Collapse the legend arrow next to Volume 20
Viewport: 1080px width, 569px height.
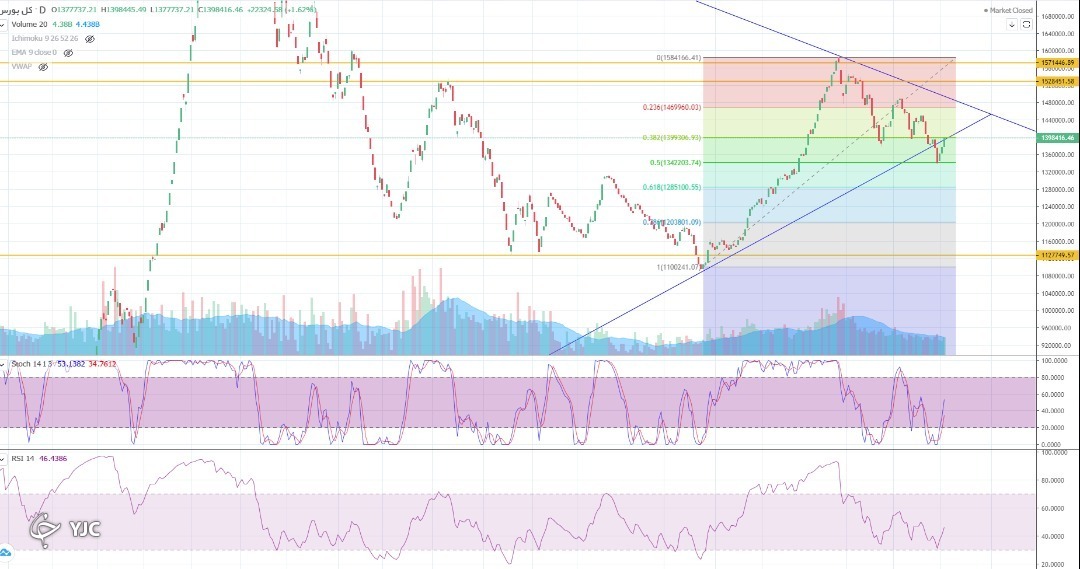tap(3, 25)
